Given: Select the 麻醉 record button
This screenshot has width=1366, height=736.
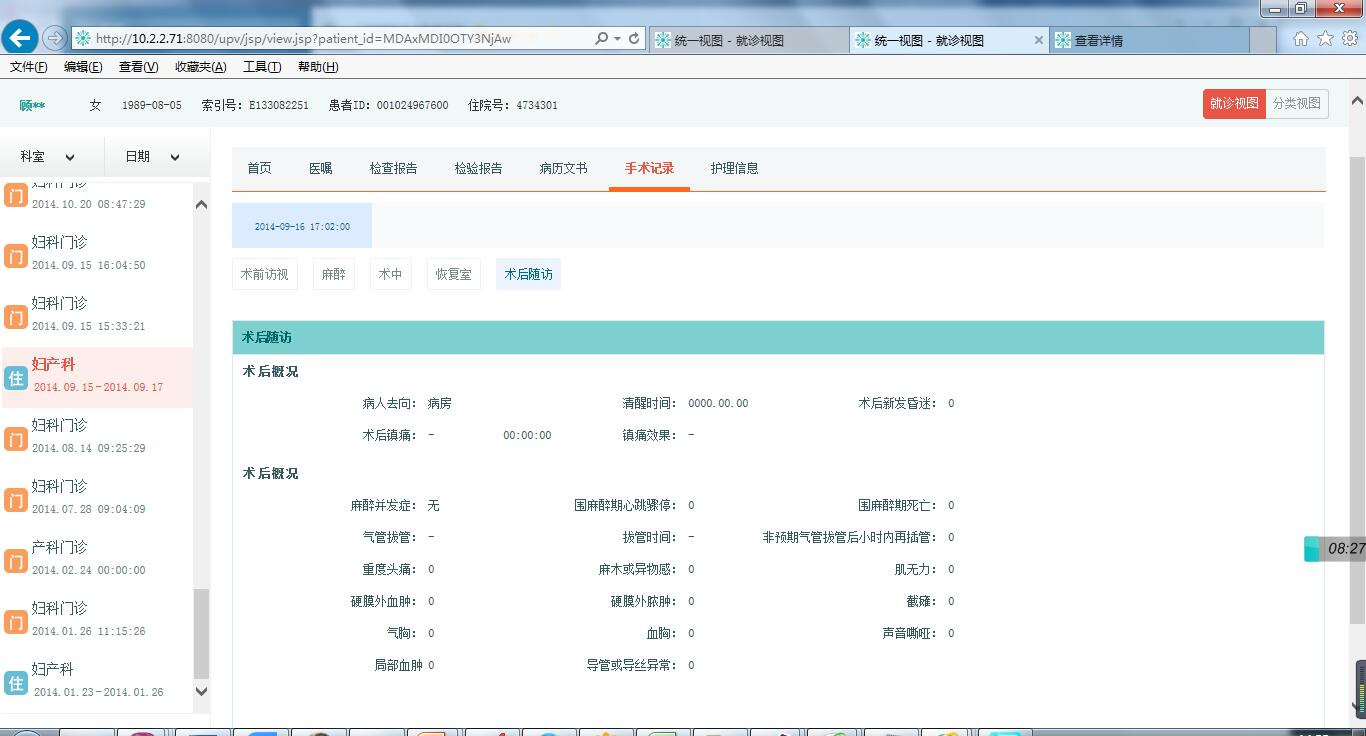Looking at the screenshot, I should coord(333,274).
